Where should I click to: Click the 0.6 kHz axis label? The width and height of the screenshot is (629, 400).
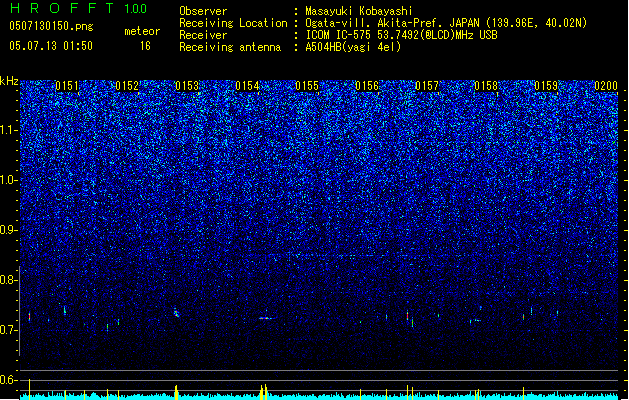click(x=9, y=380)
